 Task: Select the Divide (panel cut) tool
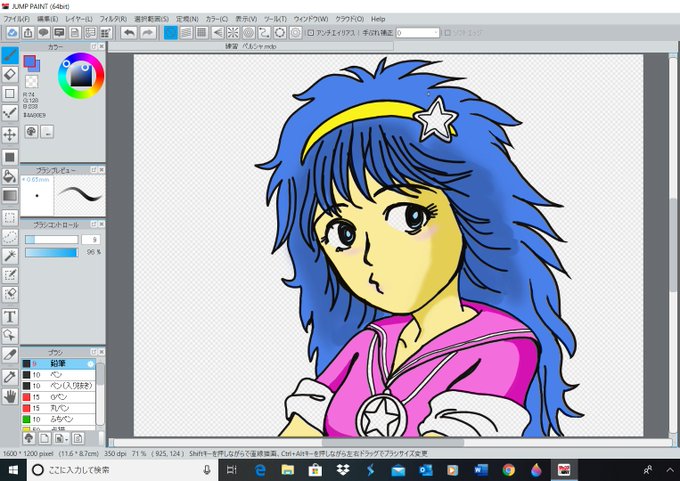[10, 355]
